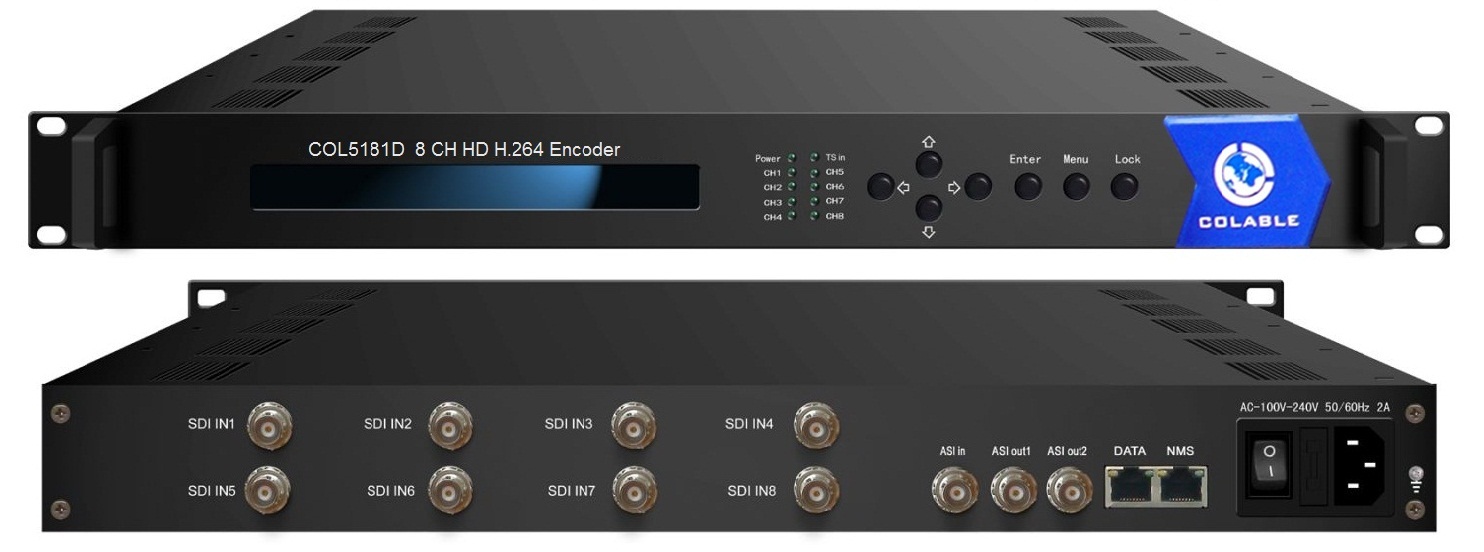
Task: Click the DATA Ethernet port
Action: 1129,486
